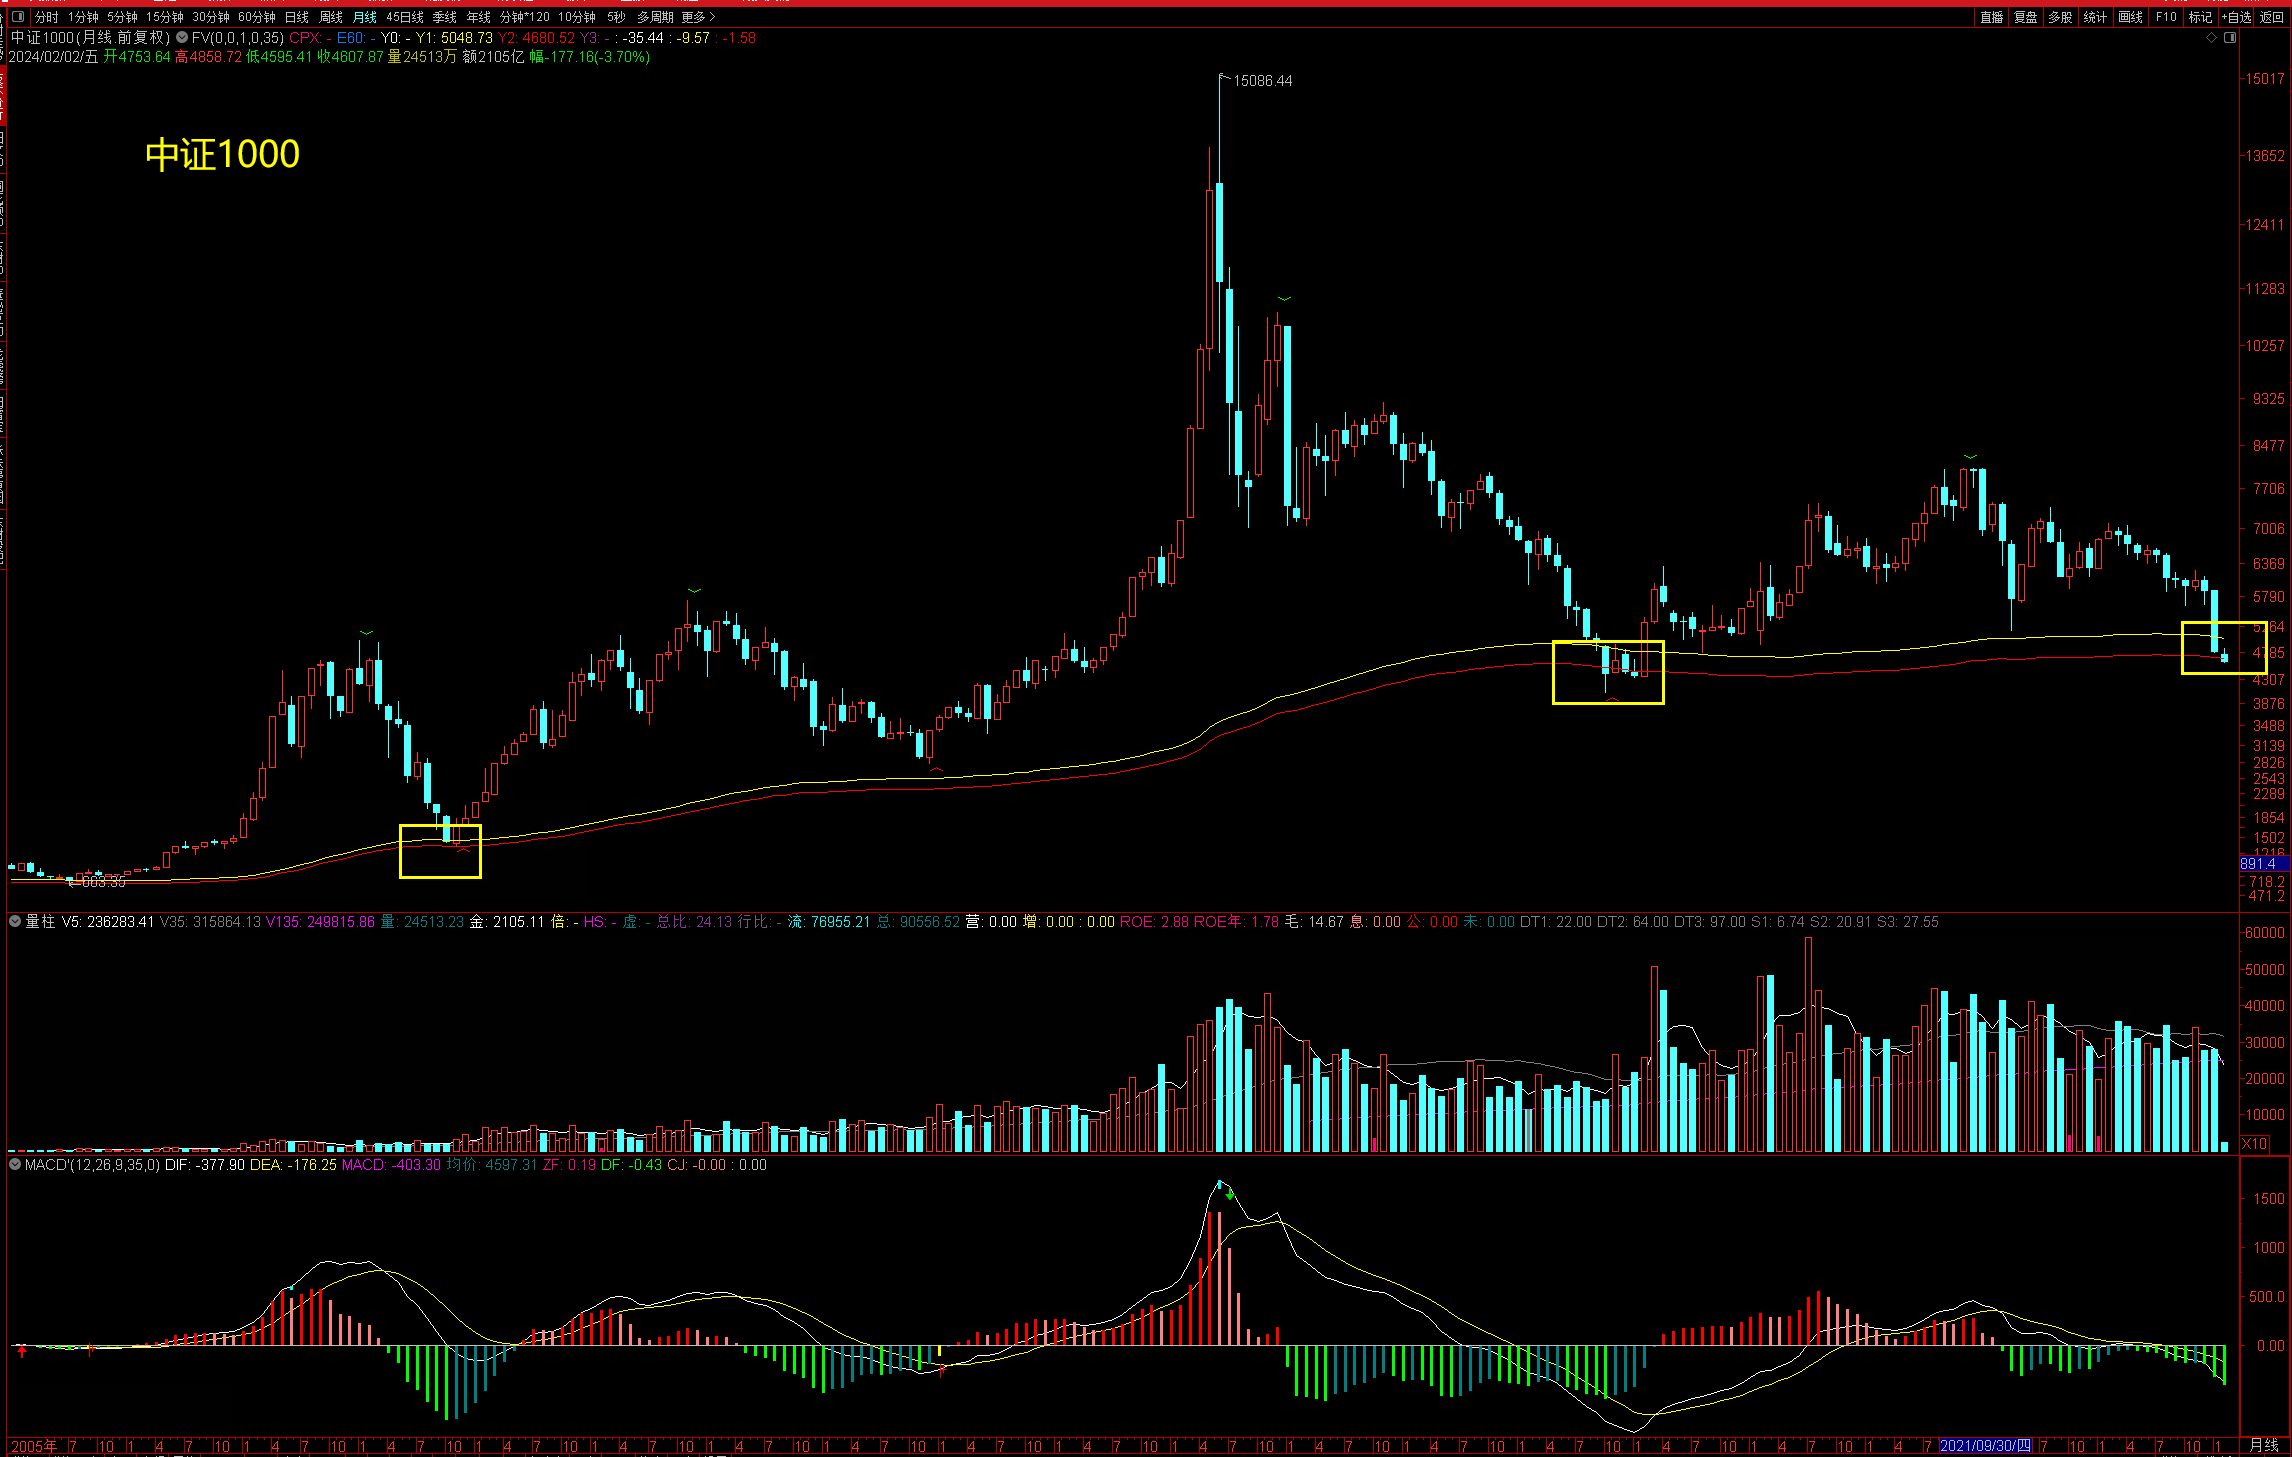The height and width of the screenshot is (1457, 2292).
Task: Switch to the 周线 weekly period tab
Action: click(331, 17)
